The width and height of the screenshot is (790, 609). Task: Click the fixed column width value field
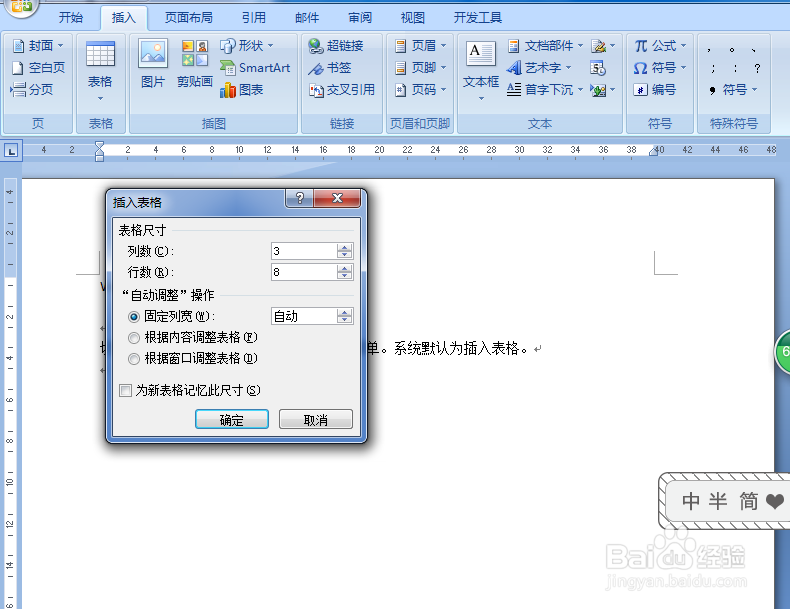pyautogui.click(x=304, y=316)
